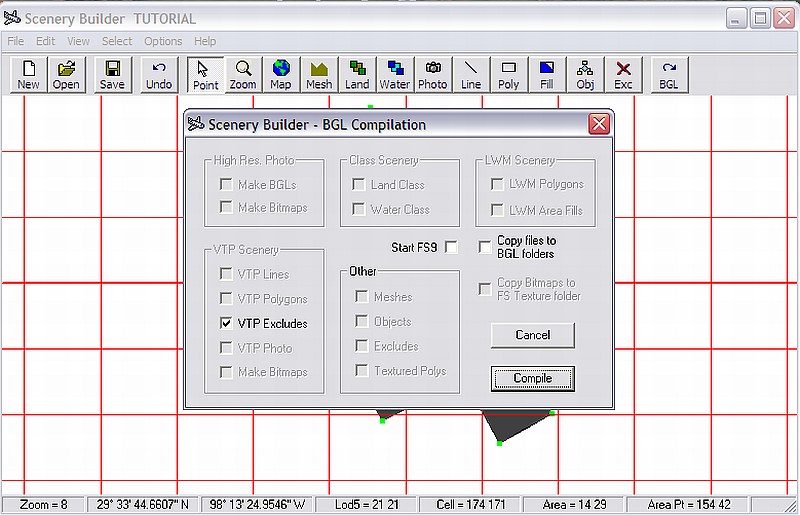The height and width of the screenshot is (515, 800).
Task: Select the Land class tool
Action: (x=357, y=75)
